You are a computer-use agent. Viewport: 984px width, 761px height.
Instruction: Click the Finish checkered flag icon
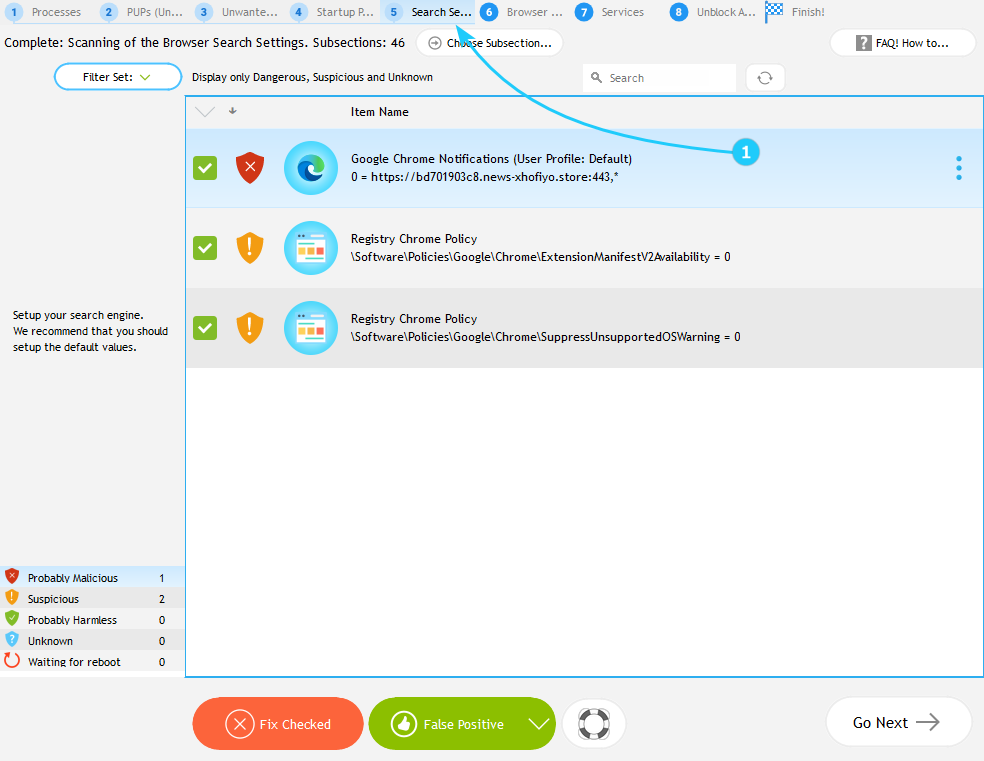[775, 12]
